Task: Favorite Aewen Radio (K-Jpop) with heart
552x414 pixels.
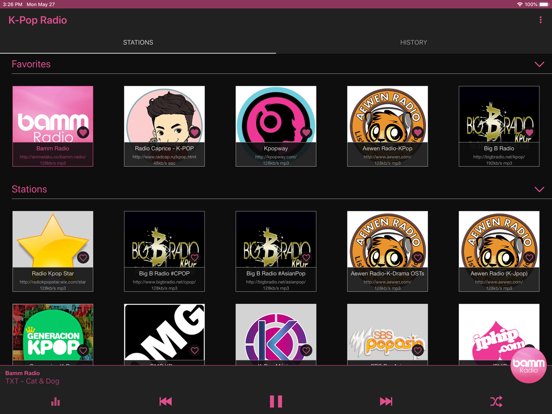Action: pos(529,257)
